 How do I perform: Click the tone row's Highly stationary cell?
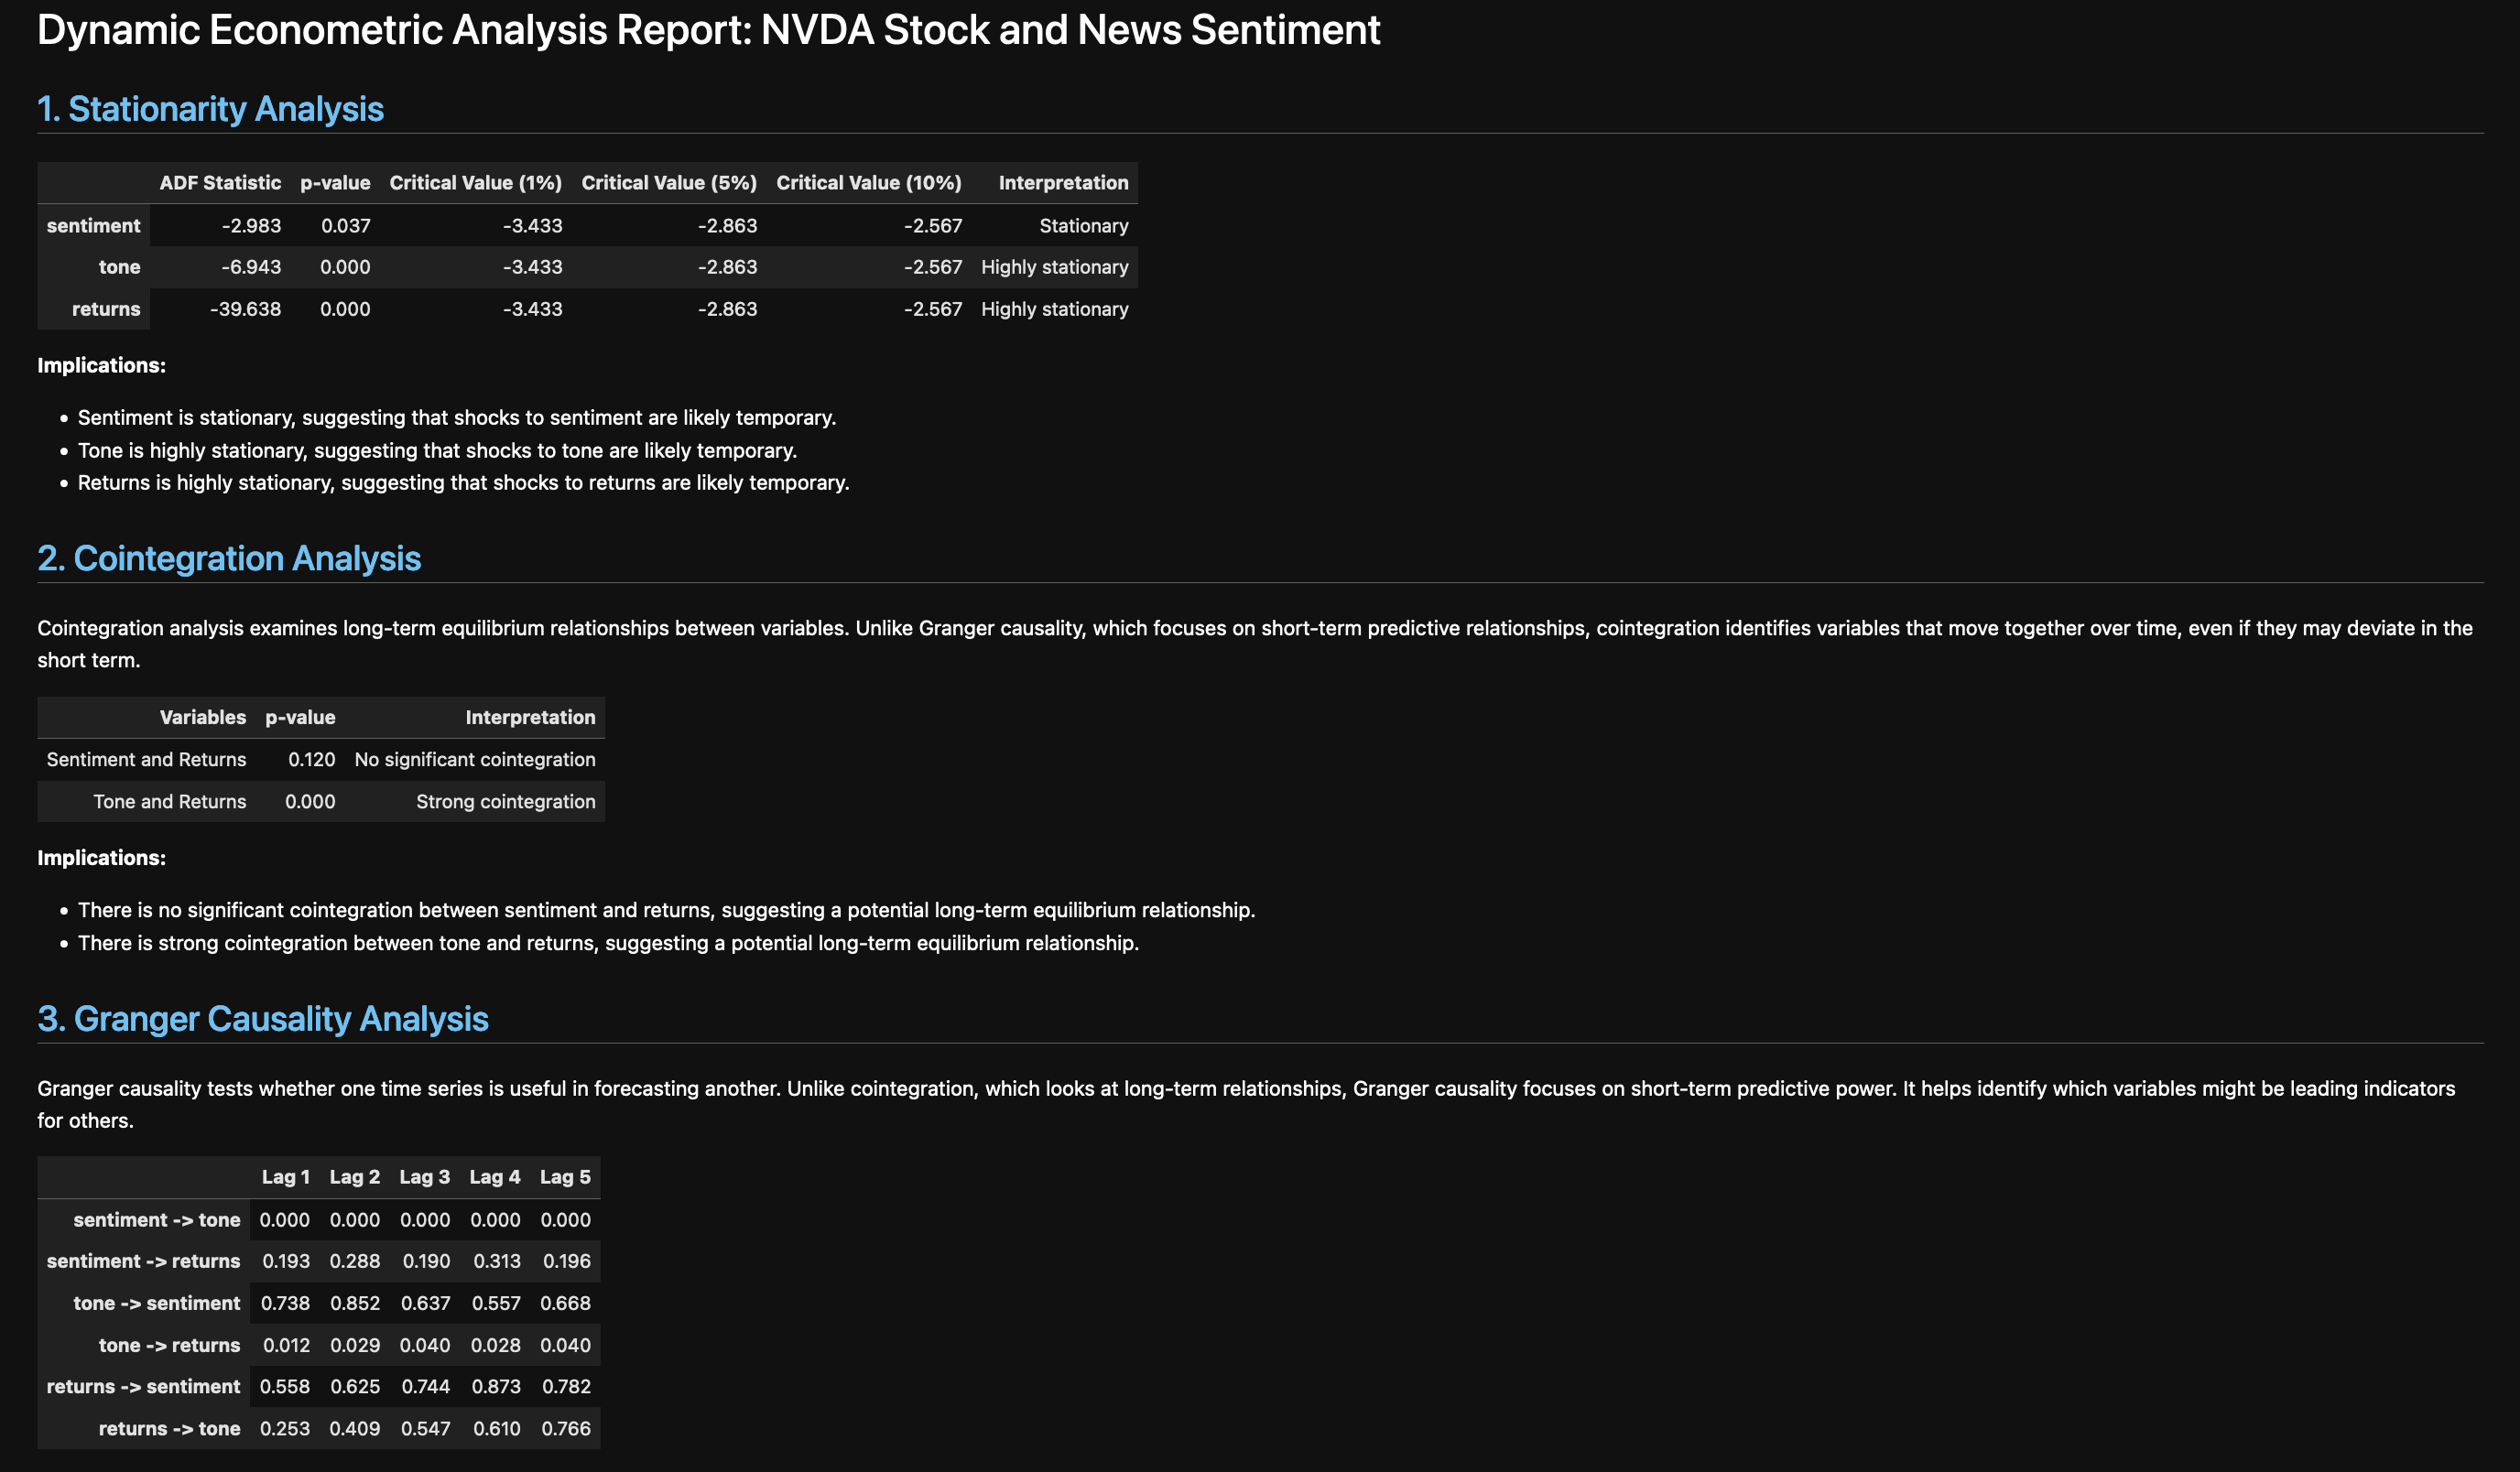(x=1054, y=267)
